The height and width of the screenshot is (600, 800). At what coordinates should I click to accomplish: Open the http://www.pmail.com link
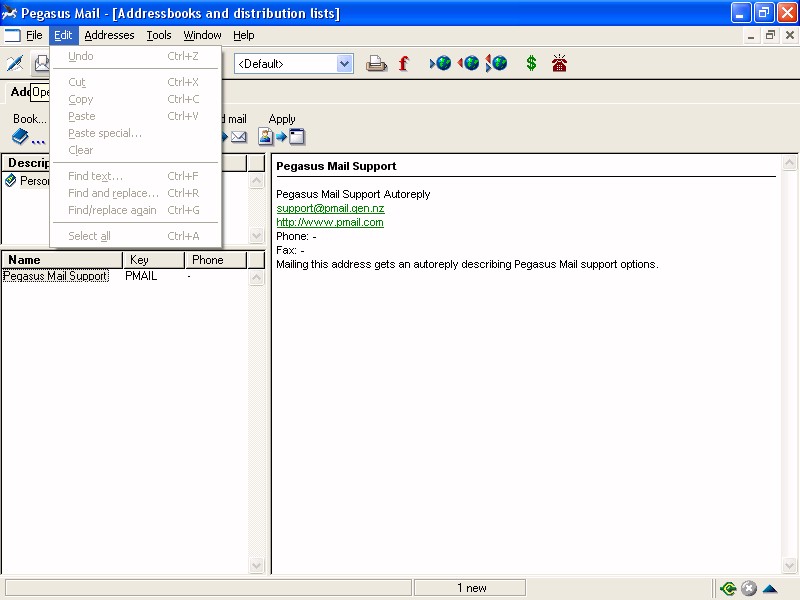[330, 222]
